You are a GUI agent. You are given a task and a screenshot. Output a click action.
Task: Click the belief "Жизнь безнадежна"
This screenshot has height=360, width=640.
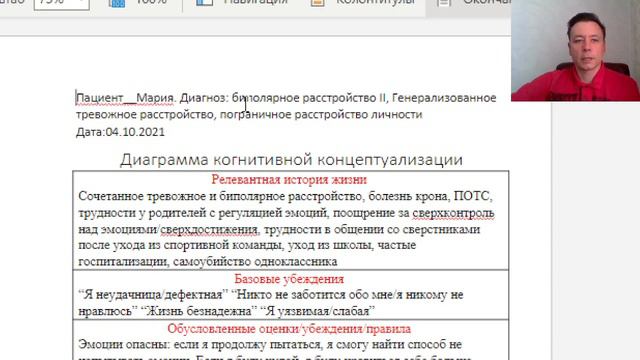[199, 311]
